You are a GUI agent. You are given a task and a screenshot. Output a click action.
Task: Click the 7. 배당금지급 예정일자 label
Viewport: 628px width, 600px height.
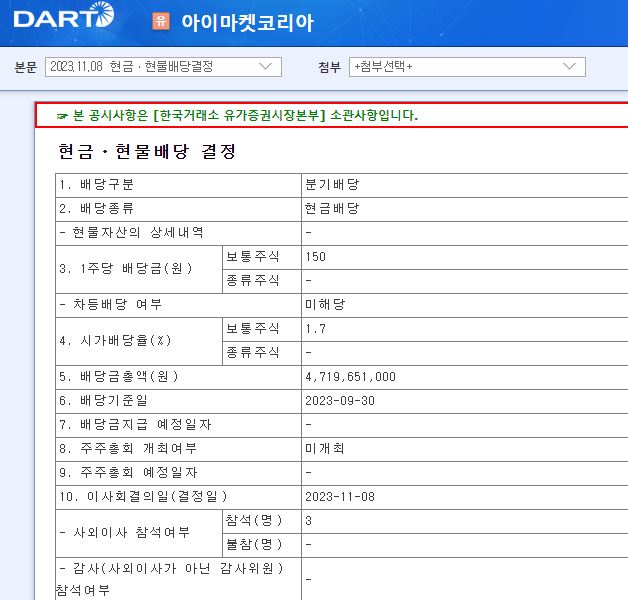(135, 425)
